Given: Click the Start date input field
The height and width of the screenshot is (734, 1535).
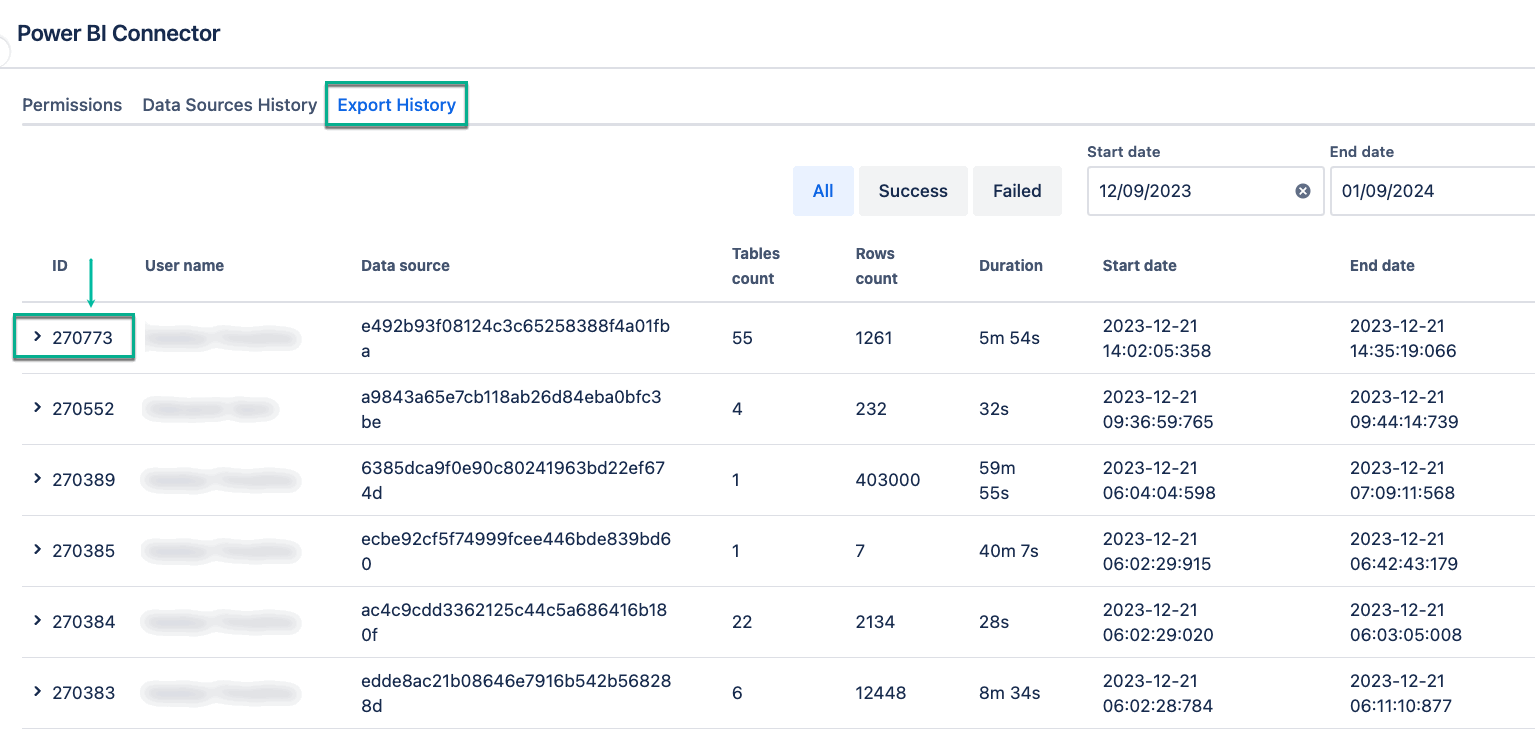Looking at the screenshot, I should point(1190,191).
